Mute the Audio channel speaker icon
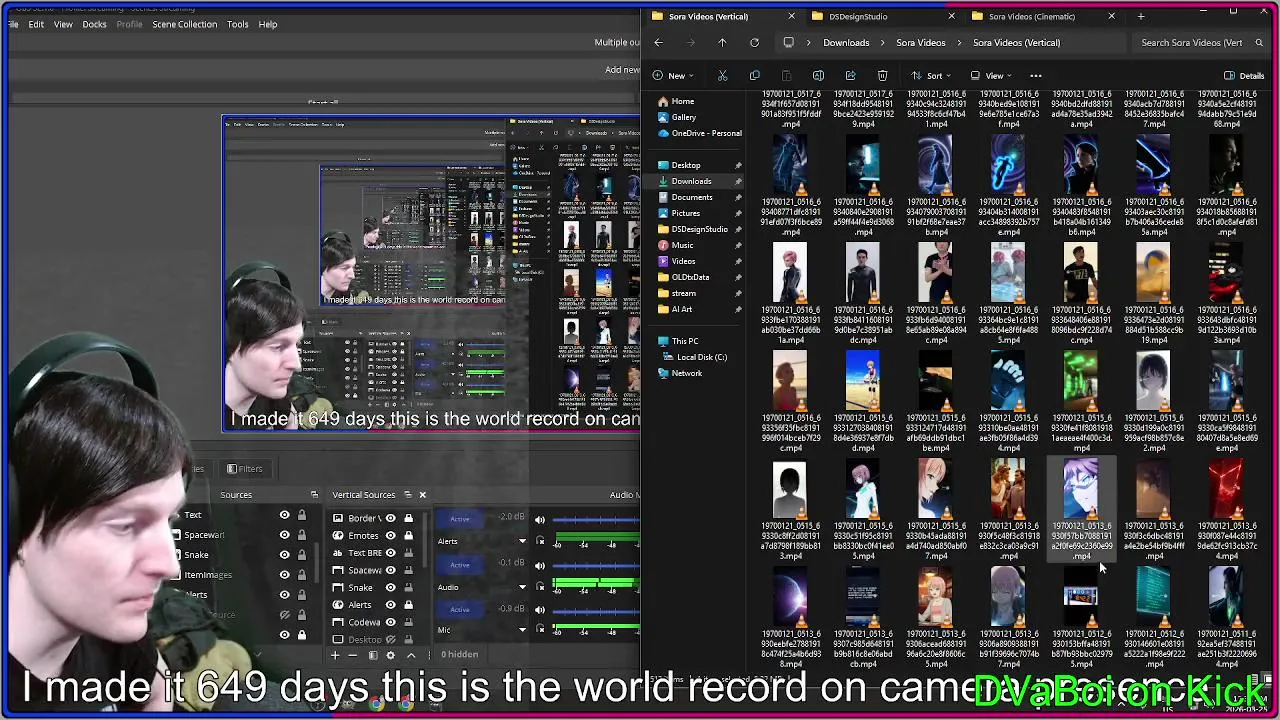 540,565
